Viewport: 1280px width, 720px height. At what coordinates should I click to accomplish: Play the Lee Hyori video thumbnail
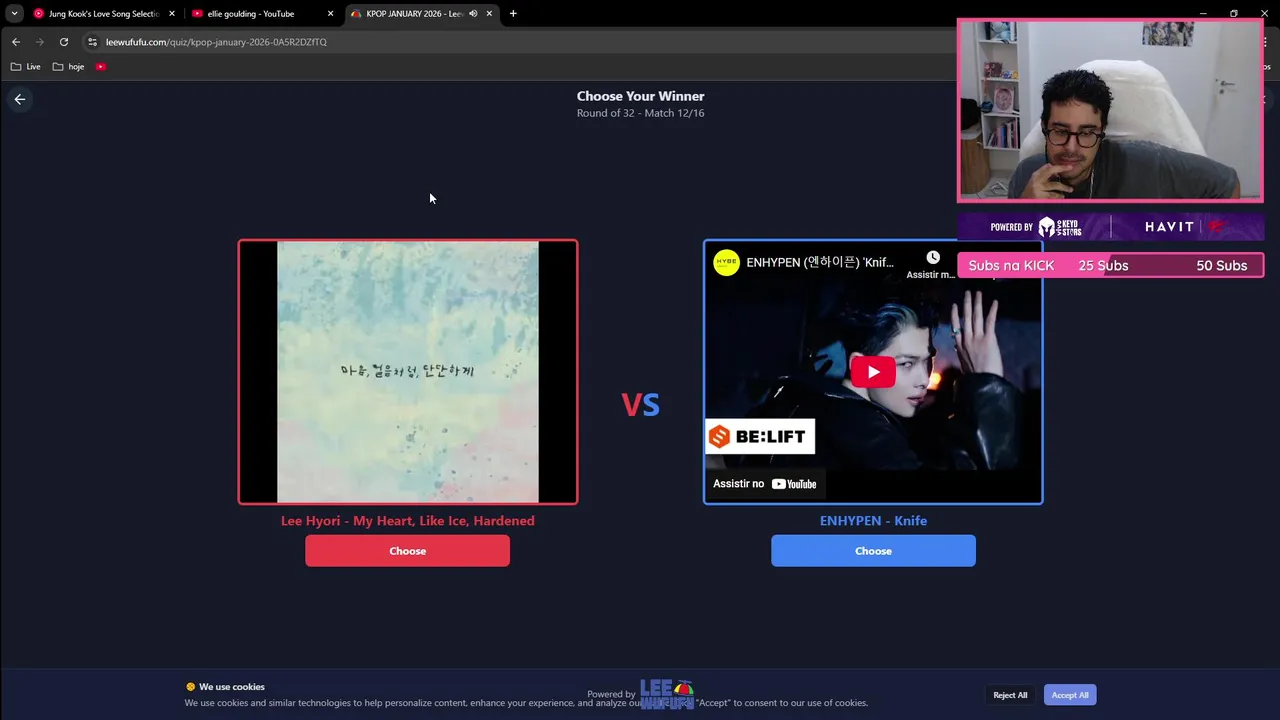point(408,372)
